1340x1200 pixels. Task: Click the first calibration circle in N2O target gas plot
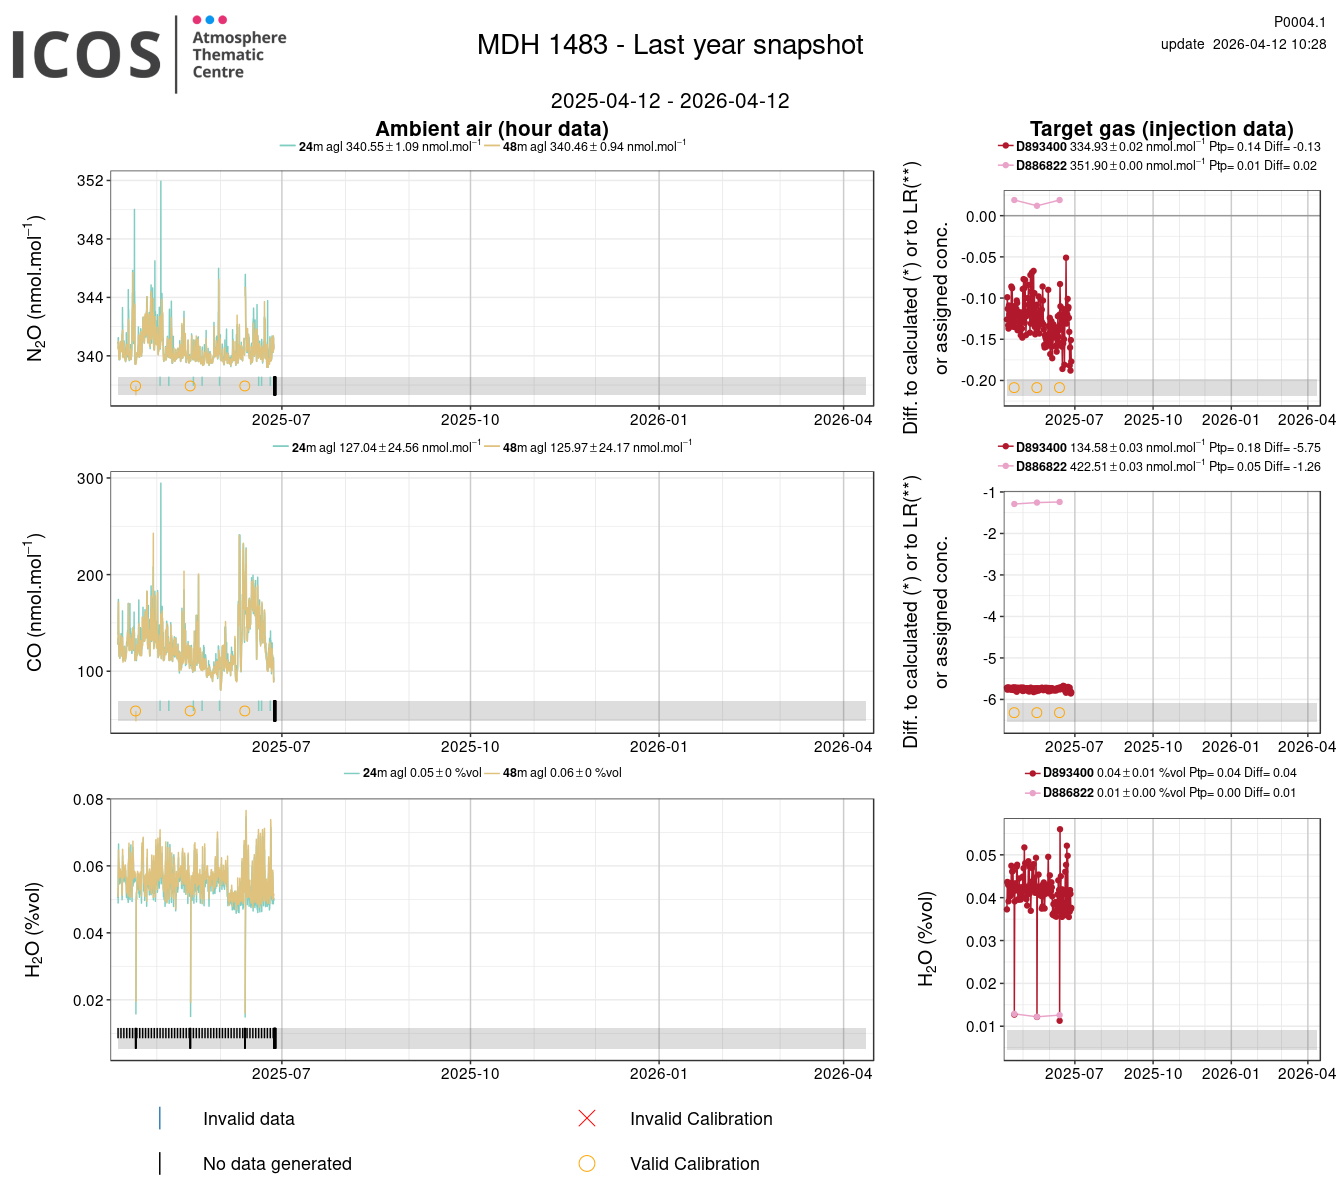1014,388
